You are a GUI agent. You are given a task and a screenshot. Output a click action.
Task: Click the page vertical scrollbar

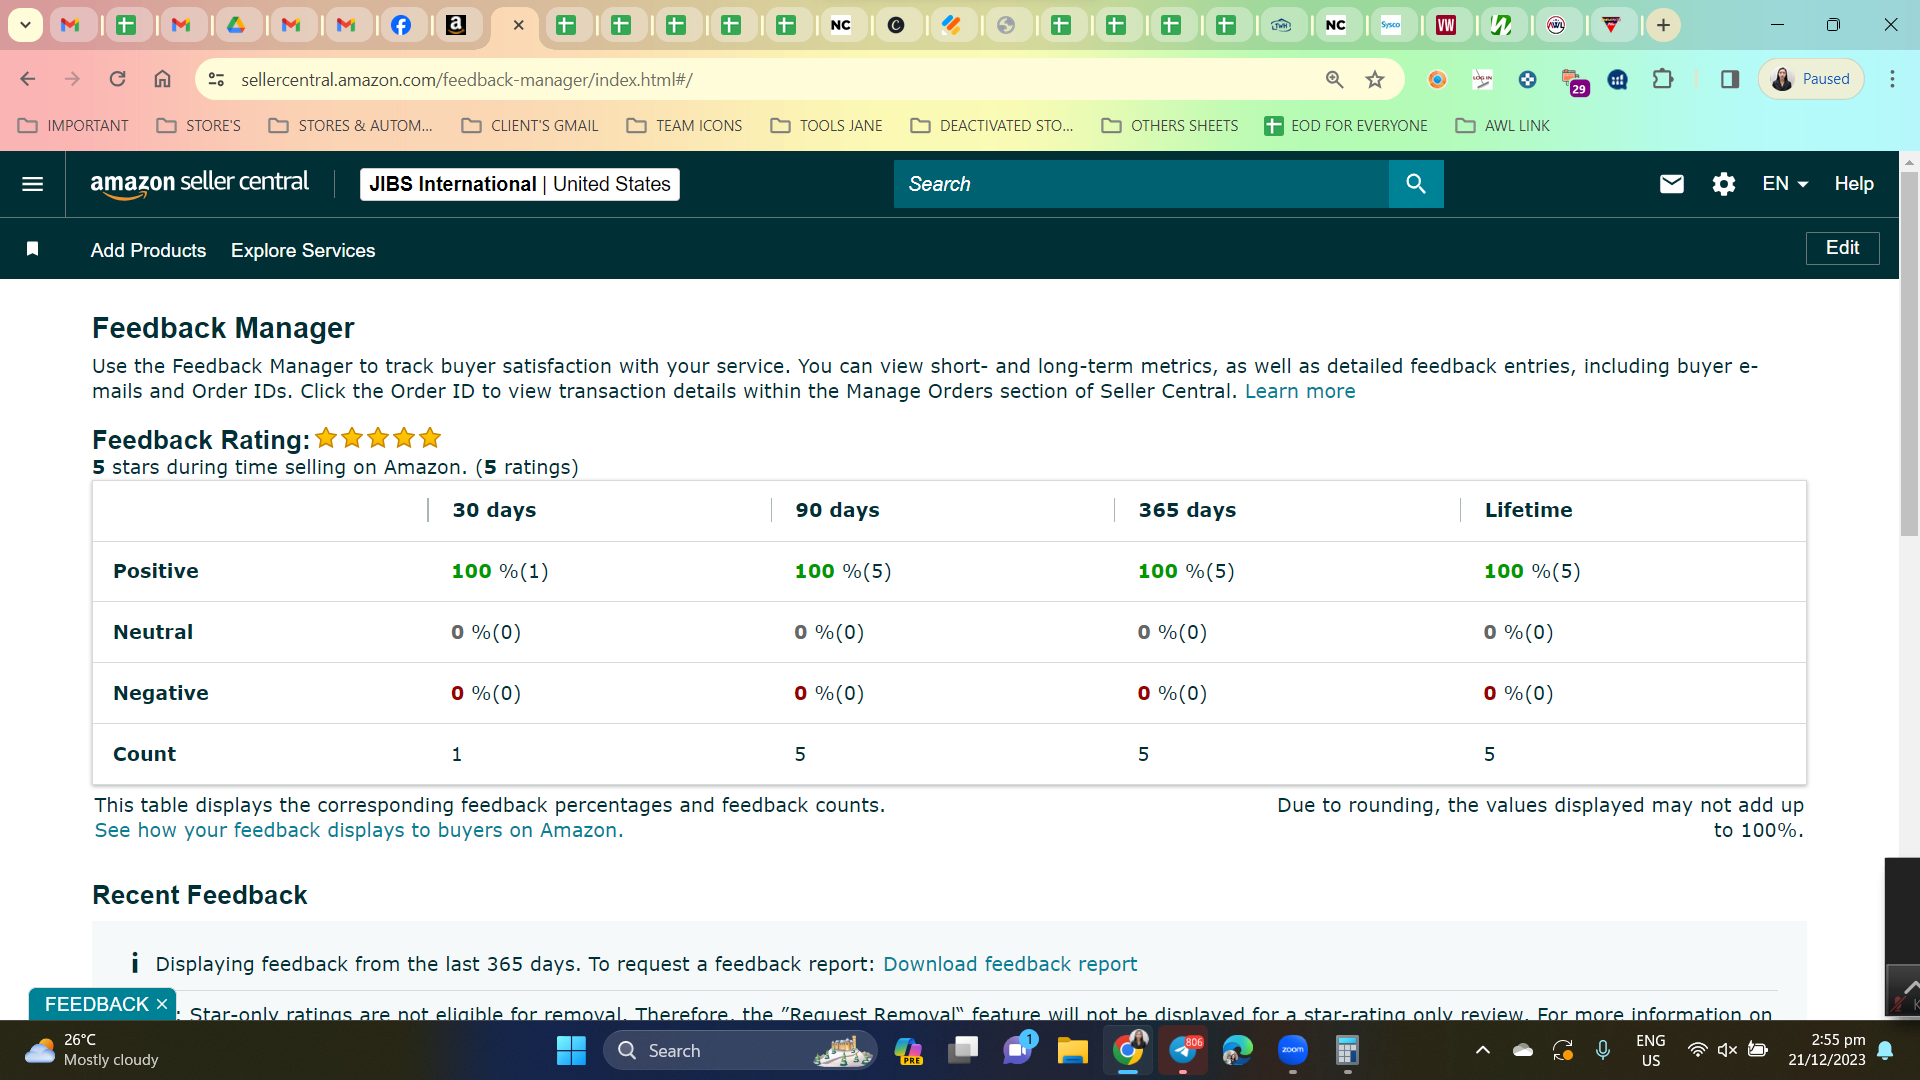1909,355
